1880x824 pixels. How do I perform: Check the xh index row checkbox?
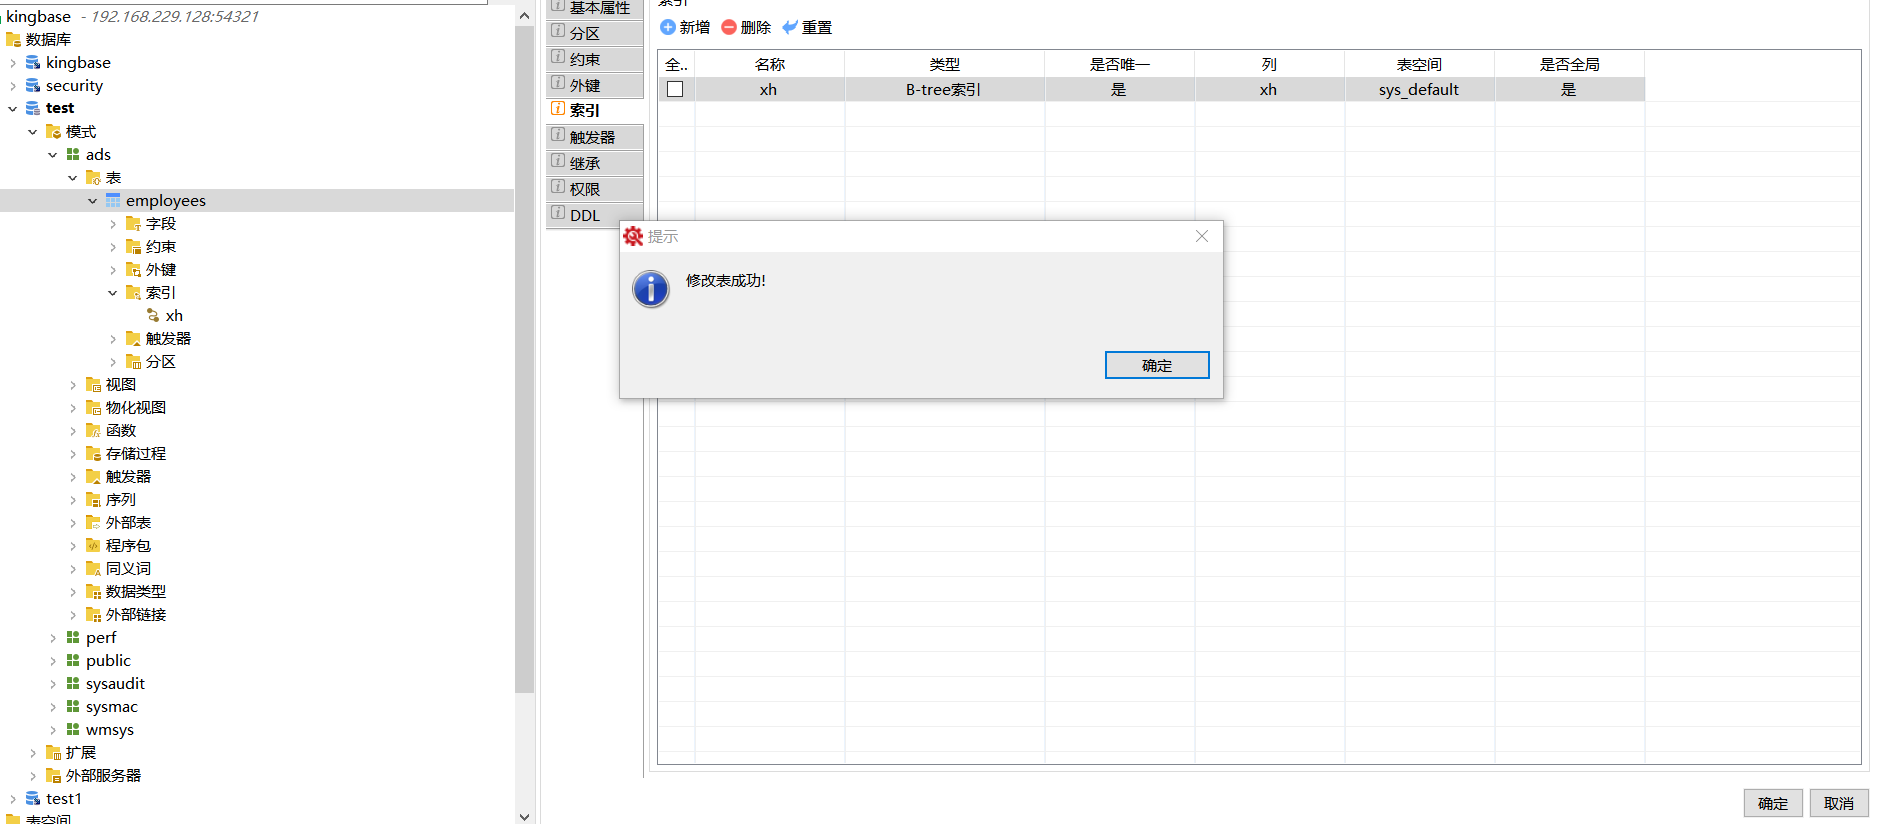point(675,89)
